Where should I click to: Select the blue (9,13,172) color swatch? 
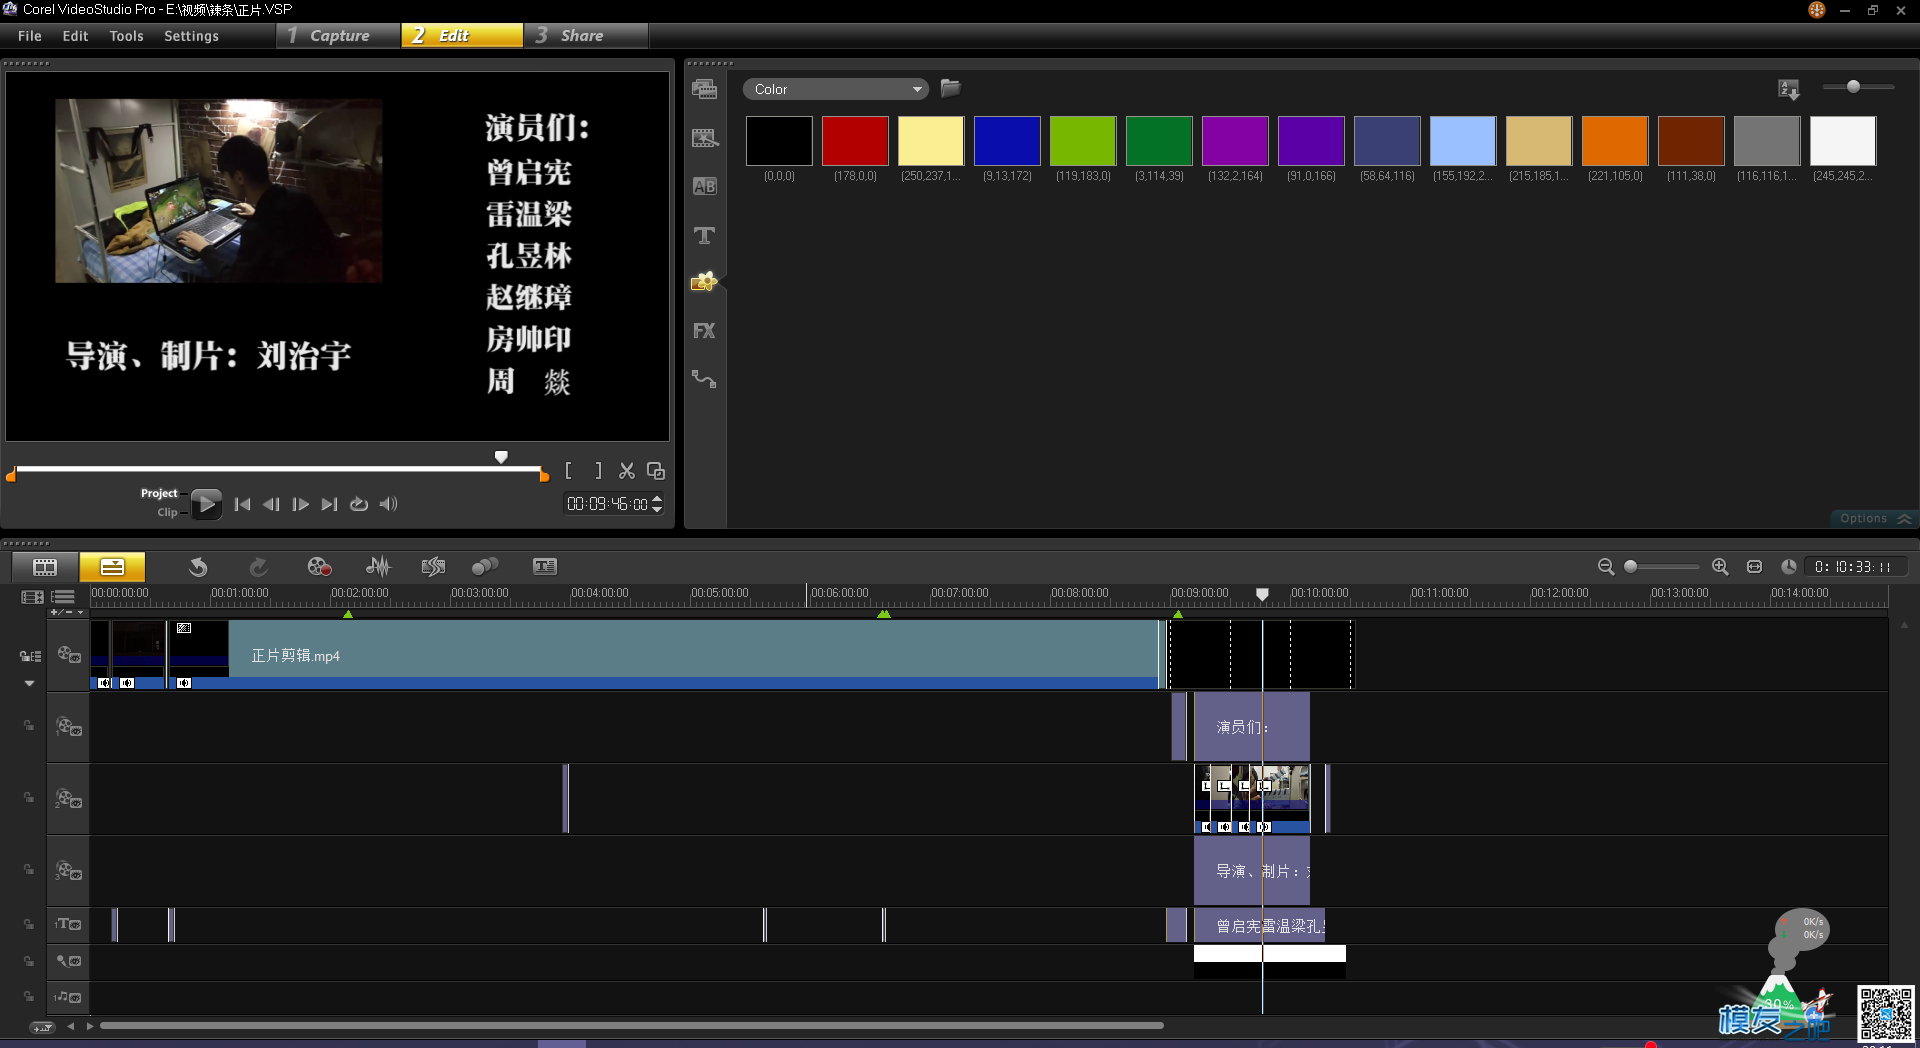[x=1007, y=141]
